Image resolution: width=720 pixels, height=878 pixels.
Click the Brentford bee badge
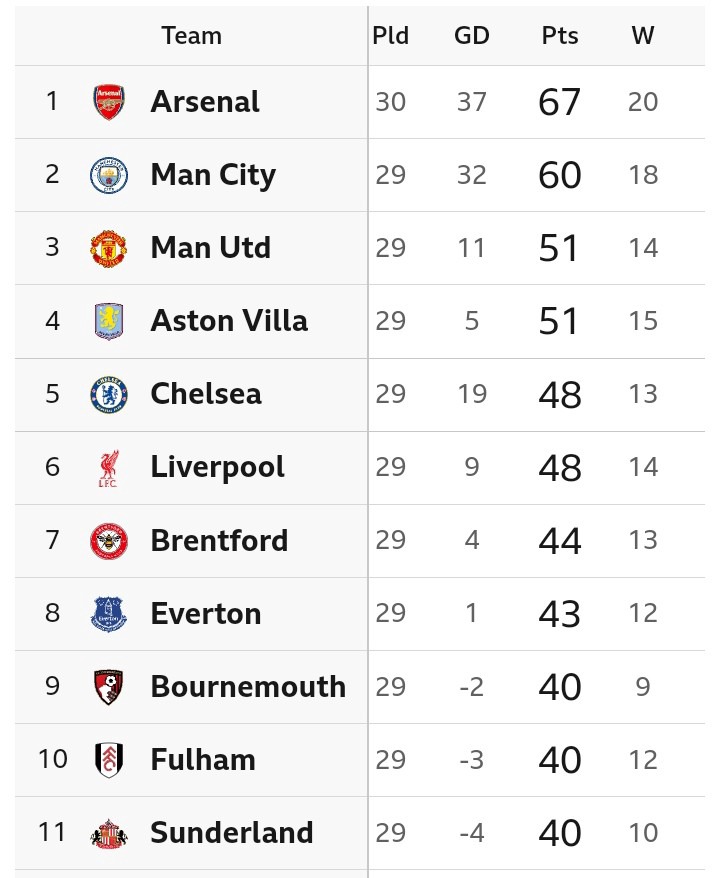pos(108,541)
